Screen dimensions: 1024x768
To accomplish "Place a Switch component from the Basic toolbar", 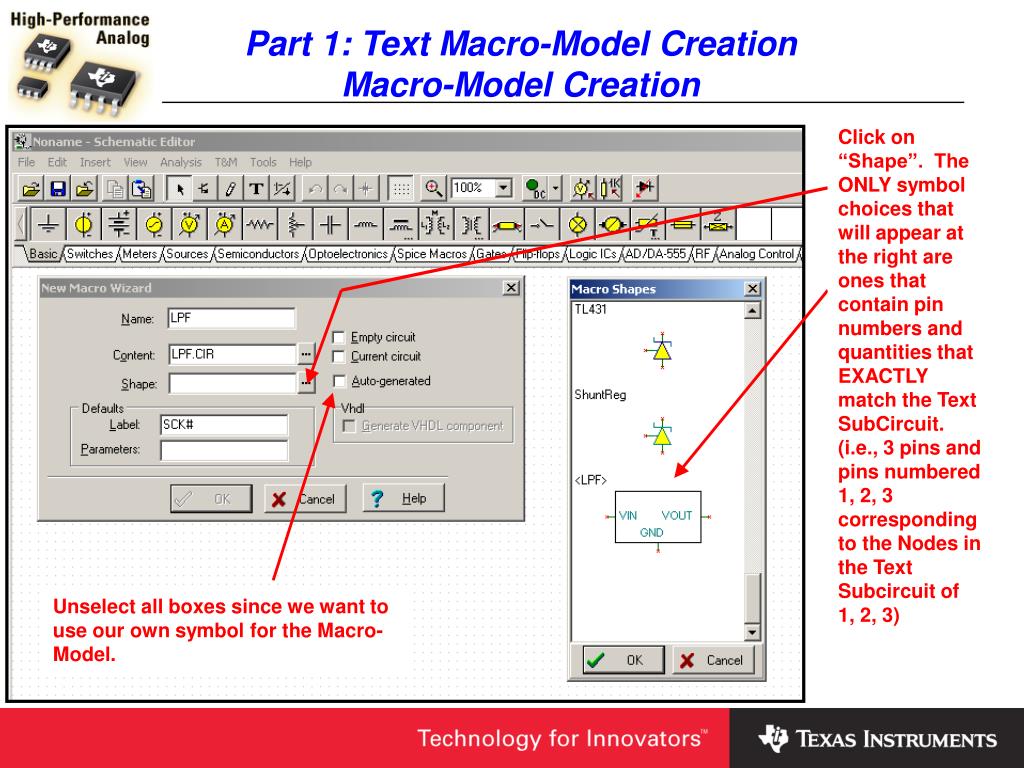I will [542, 225].
